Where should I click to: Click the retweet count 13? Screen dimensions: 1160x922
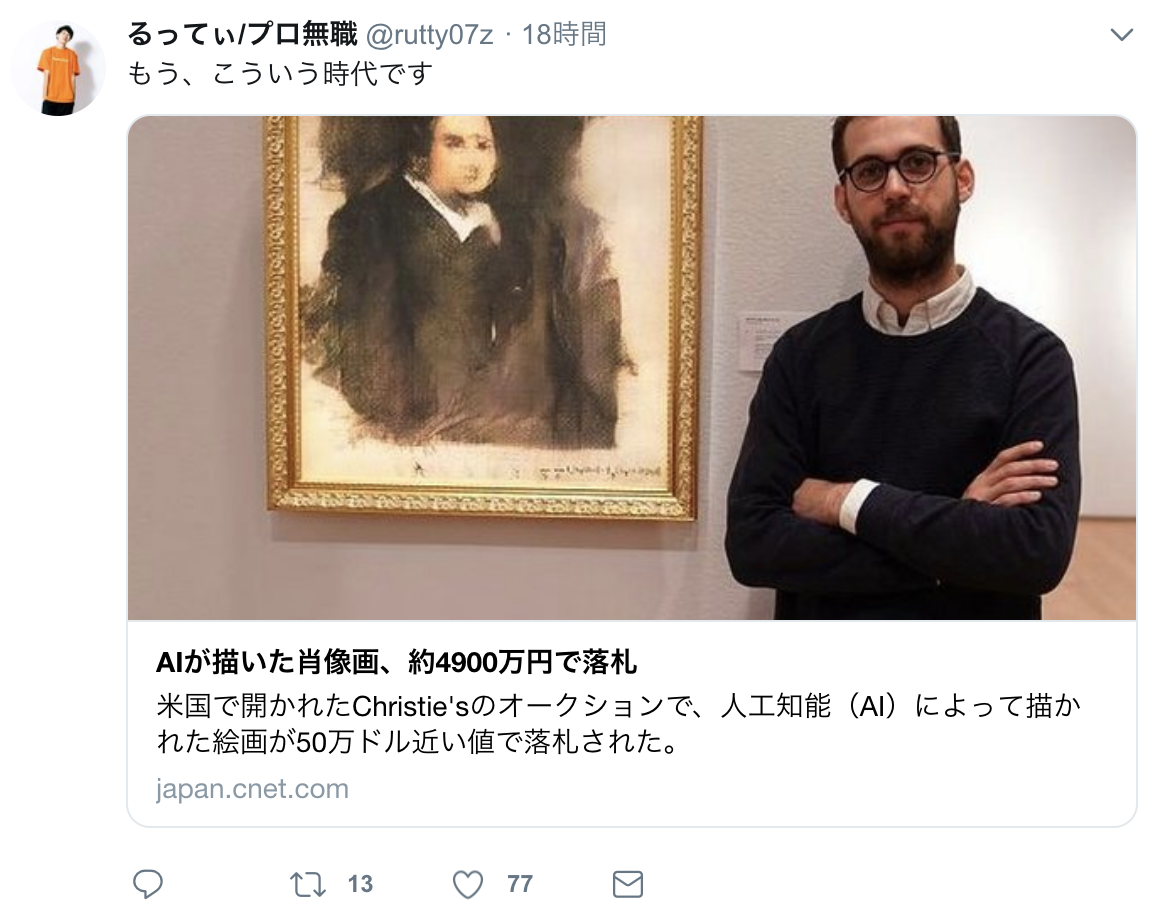point(360,884)
